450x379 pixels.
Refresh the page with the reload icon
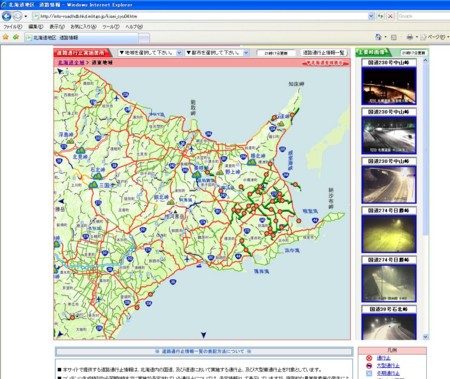click(x=381, y=16)
